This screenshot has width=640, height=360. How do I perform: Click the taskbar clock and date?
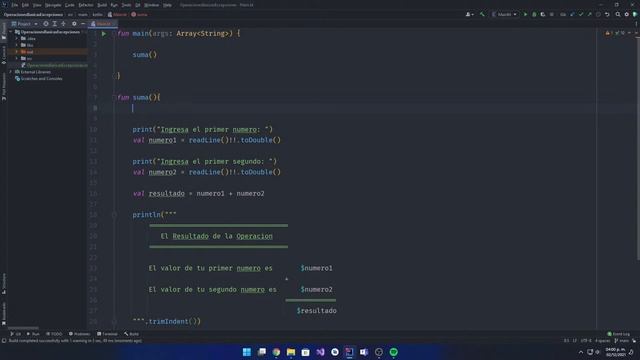(x=616, y=352)
